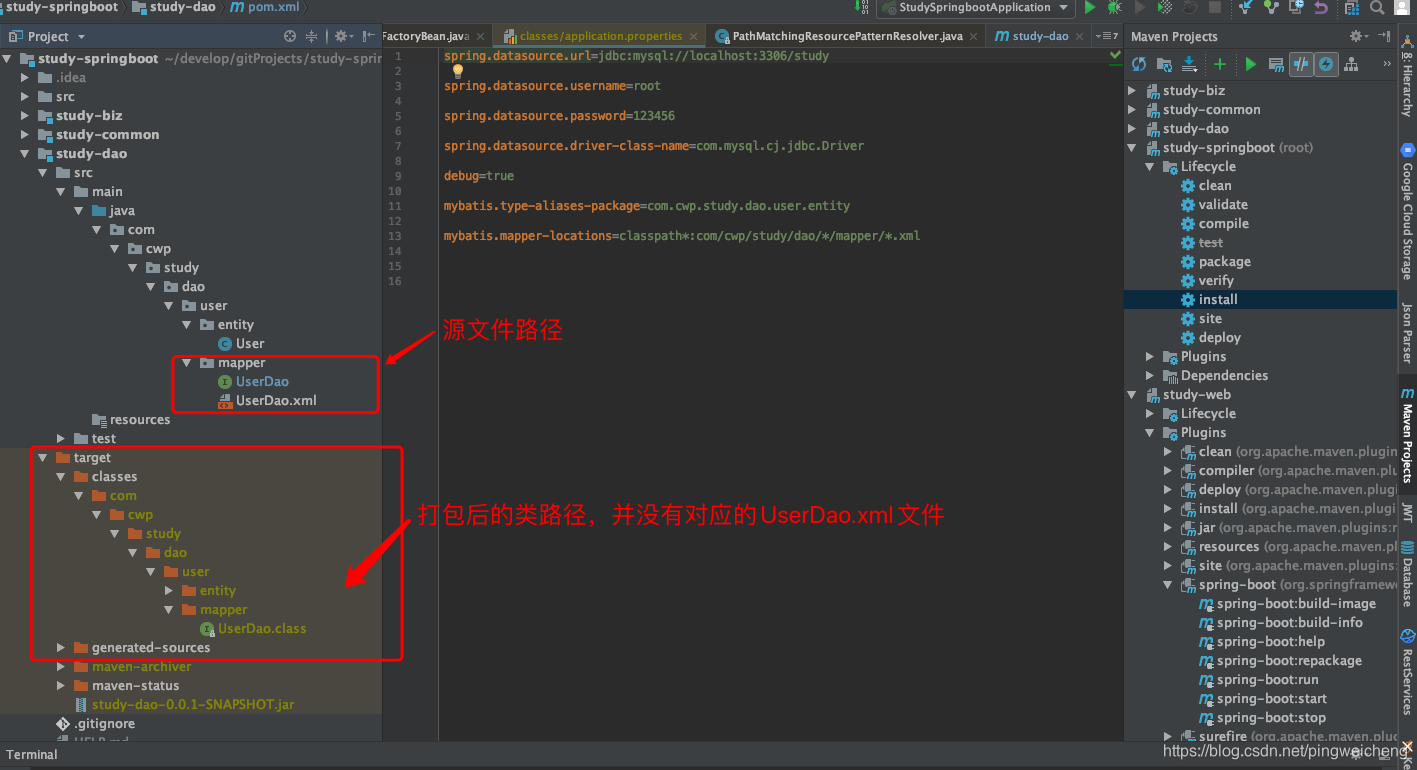Close the study-dao editor tab
This screenshot has width=1417, height=770.
pyautogui.click(x=1081, y=36)
